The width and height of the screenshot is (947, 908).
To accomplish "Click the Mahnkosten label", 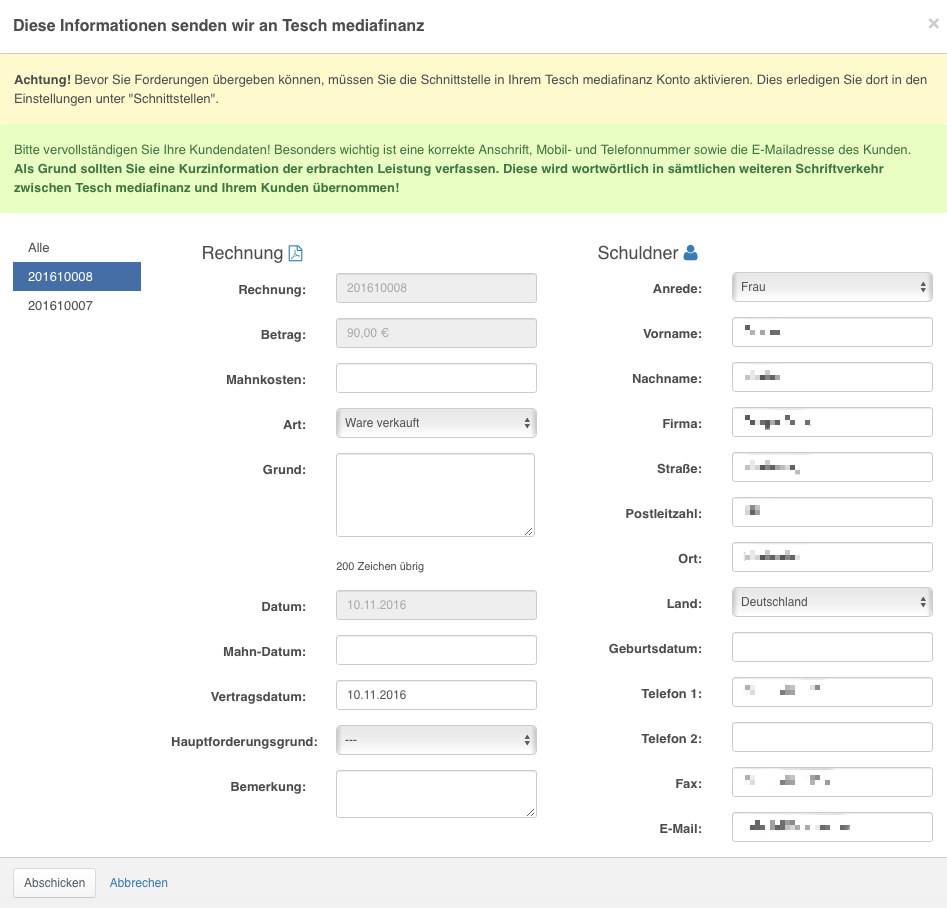I will [266, 379].
